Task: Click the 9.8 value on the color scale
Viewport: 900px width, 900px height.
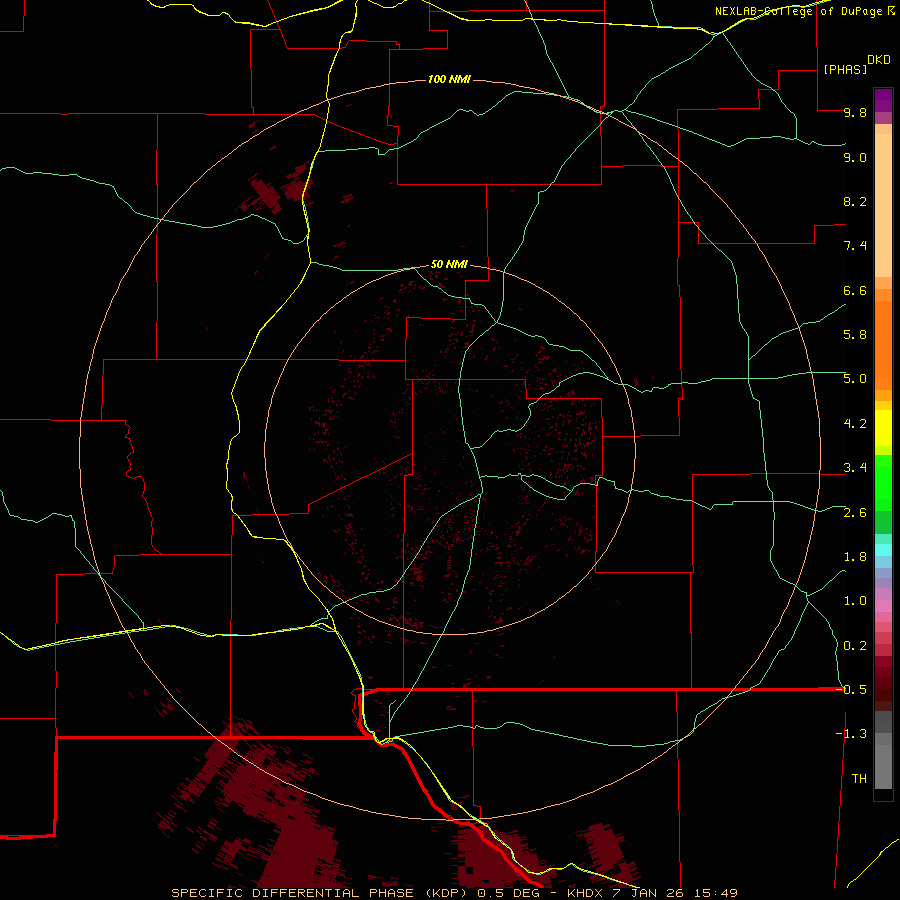Action: pos(855,112)
